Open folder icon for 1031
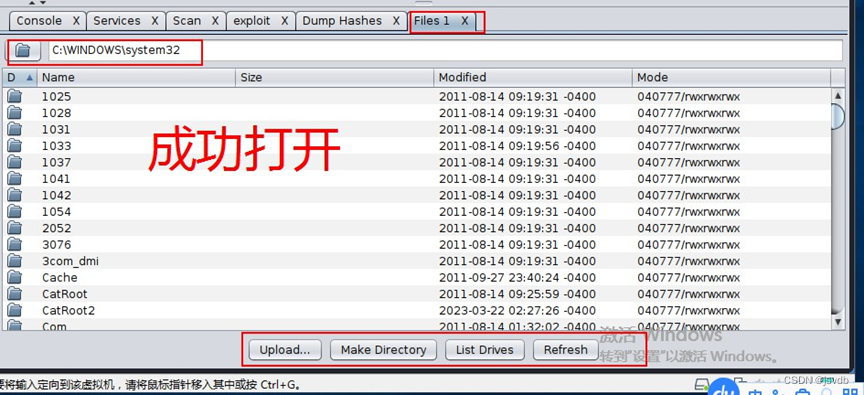 pos(14,129)
